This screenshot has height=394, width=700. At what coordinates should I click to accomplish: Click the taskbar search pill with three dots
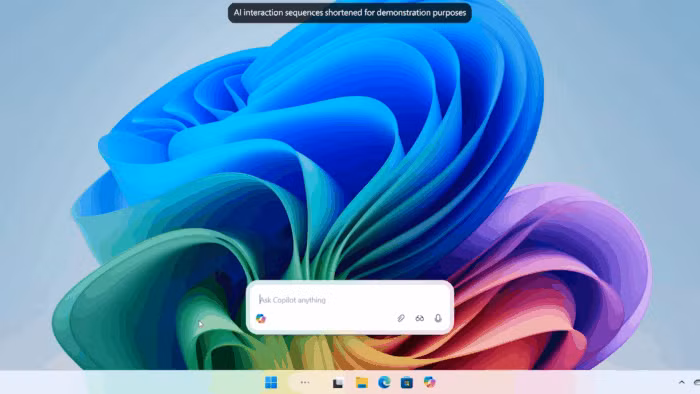point(305,382)
